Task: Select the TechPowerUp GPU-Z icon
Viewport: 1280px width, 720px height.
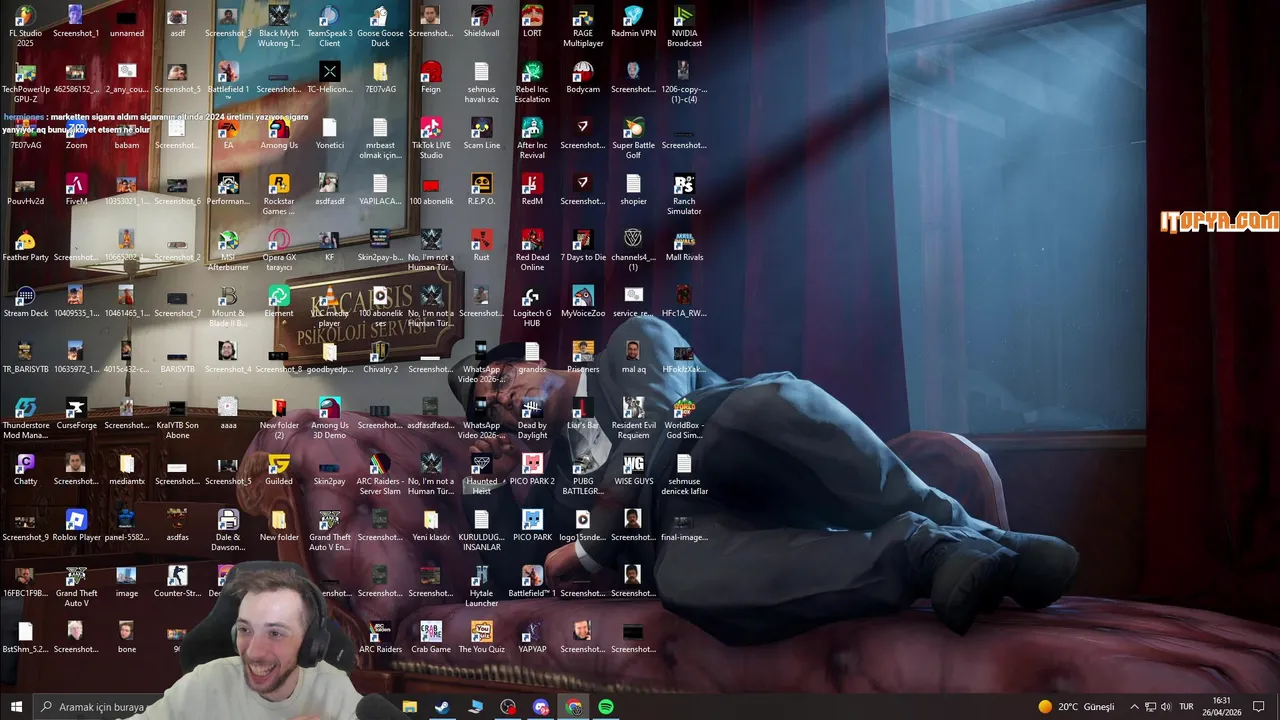Action: coord(25,82)
